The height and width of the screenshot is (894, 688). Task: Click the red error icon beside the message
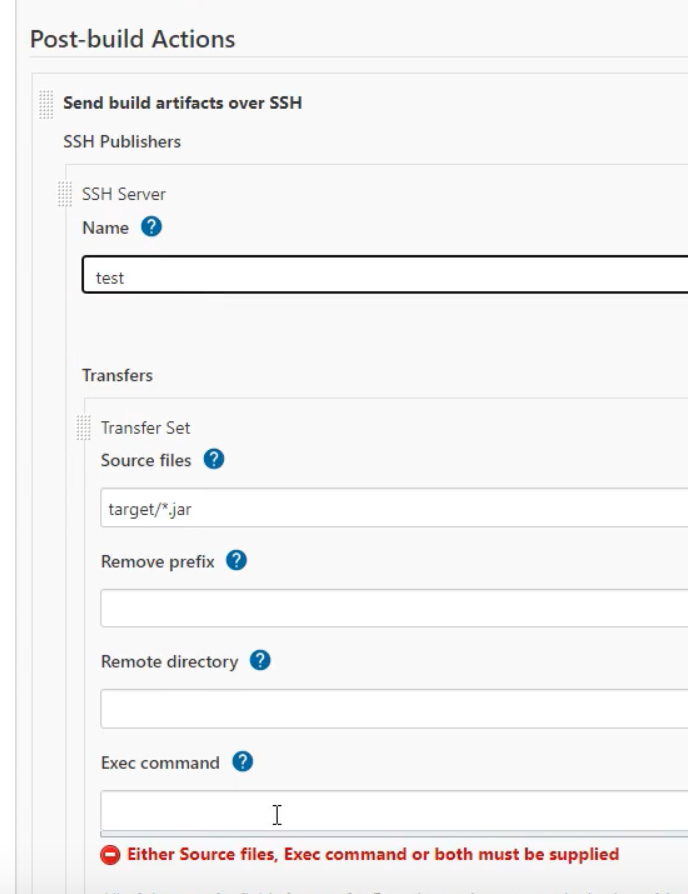[x=110, y=855]
